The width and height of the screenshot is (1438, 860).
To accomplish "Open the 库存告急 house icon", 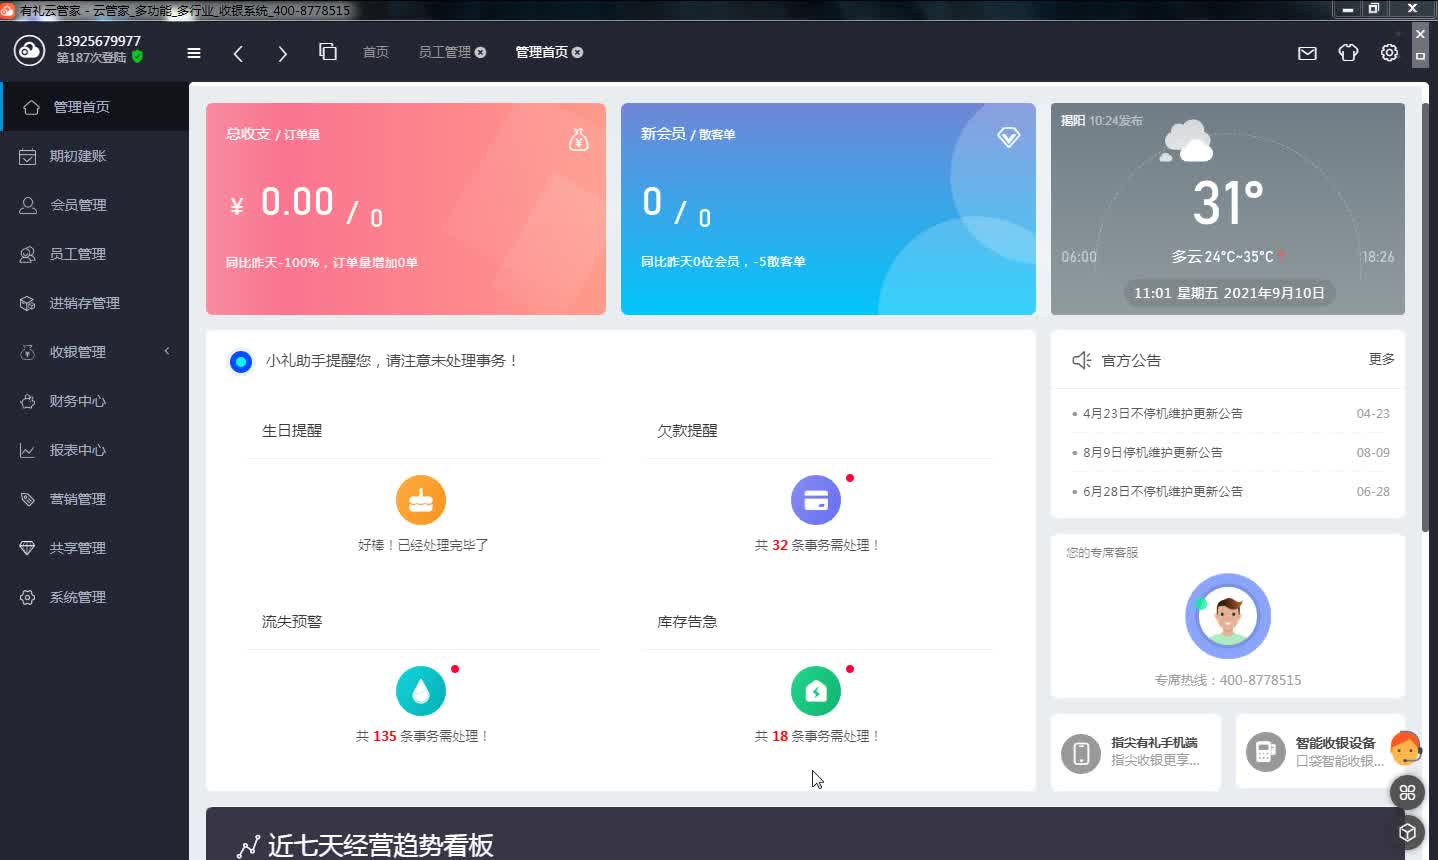I will [816, 691].
